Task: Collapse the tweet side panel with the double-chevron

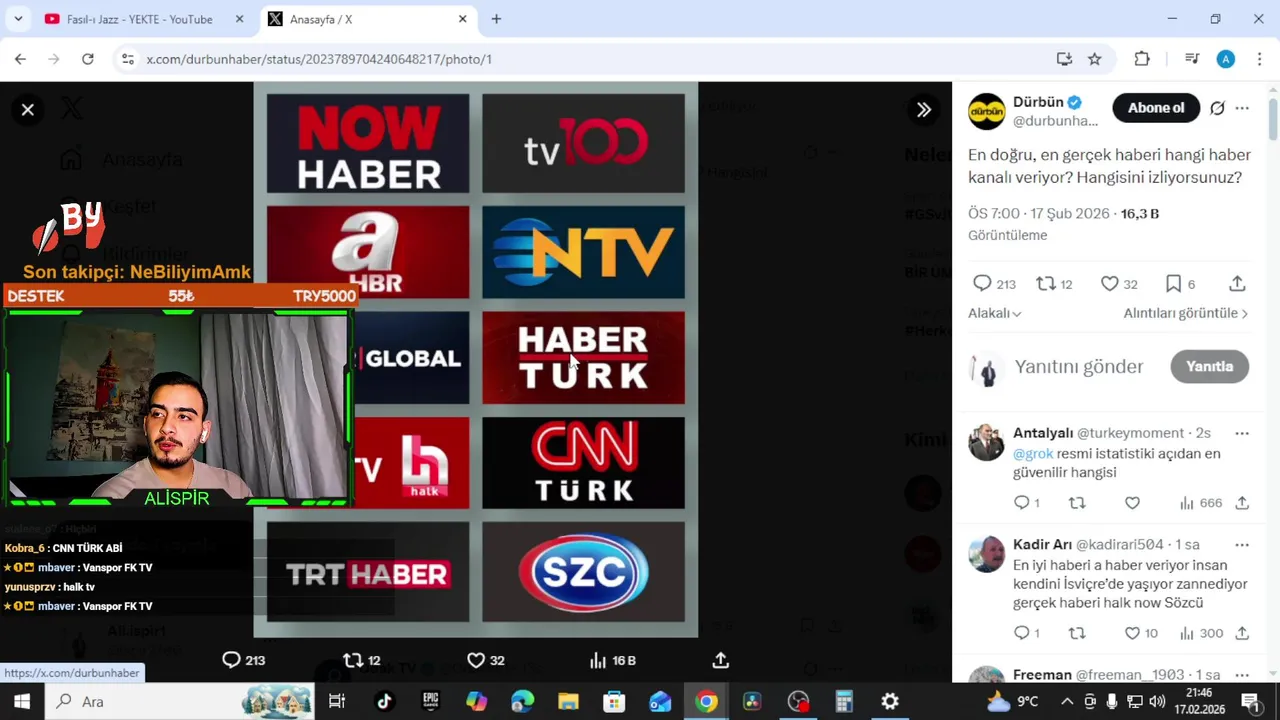Action: (x=924, y=110)
